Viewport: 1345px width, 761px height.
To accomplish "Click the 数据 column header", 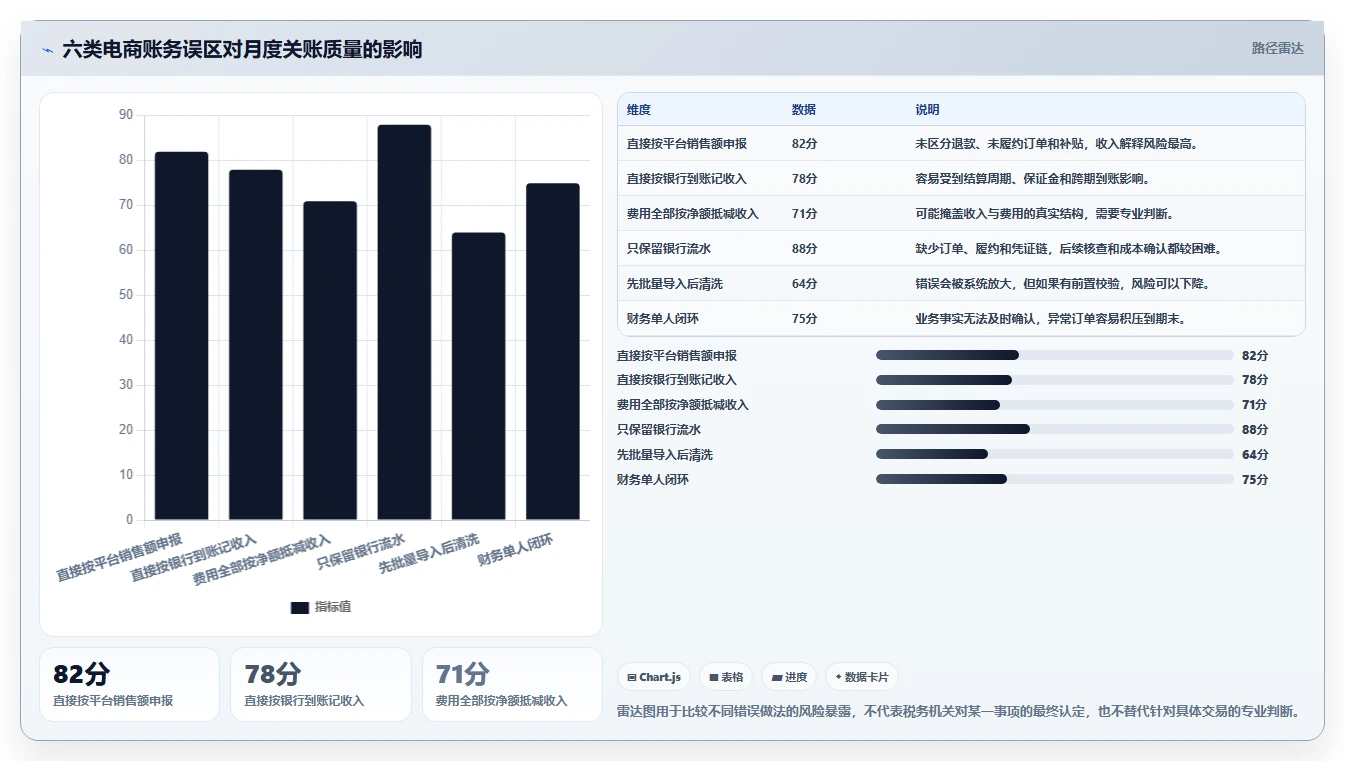I will [x=803, y=110].
